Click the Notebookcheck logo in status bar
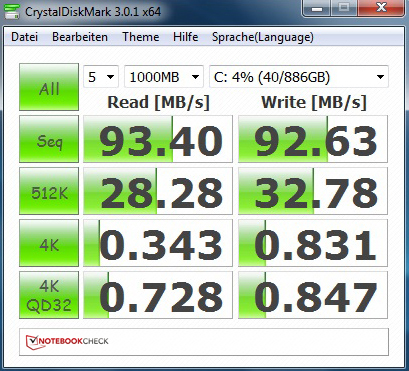 (67, 341)
